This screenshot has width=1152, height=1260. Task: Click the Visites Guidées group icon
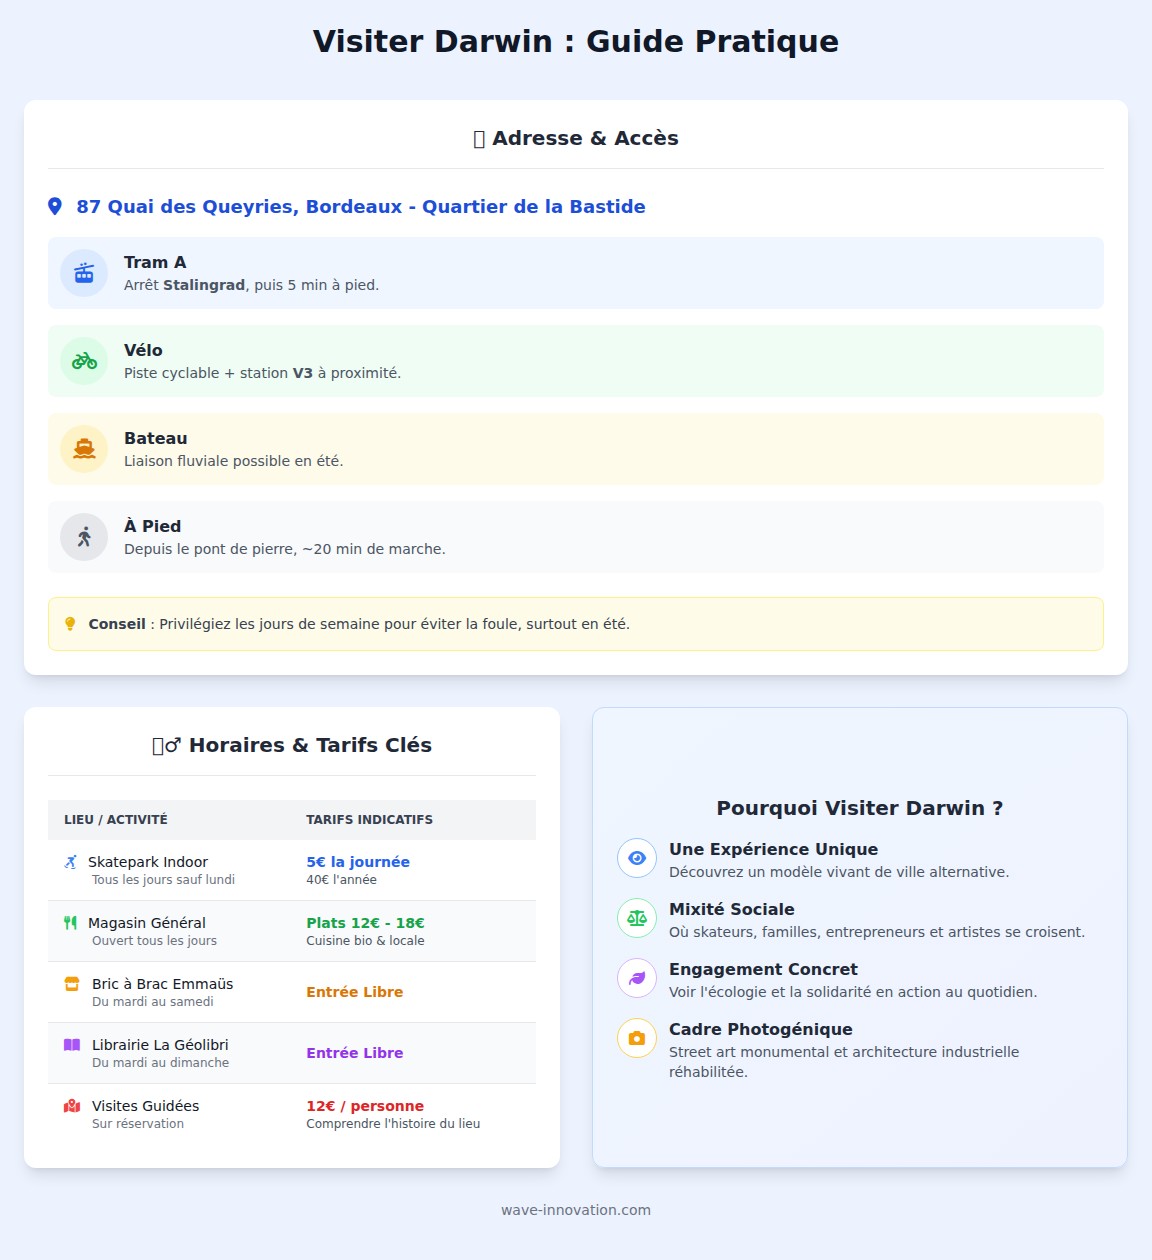[71, 1106]
